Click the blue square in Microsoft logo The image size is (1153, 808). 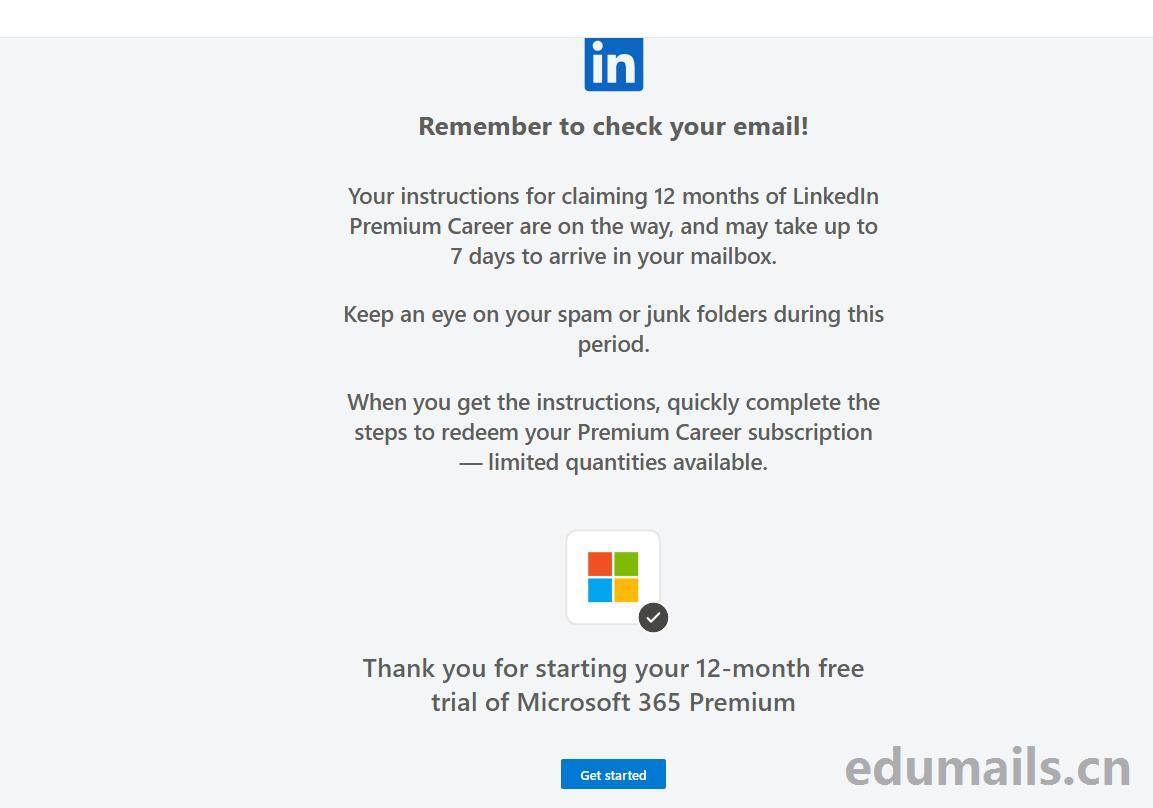tap(600, 590)
